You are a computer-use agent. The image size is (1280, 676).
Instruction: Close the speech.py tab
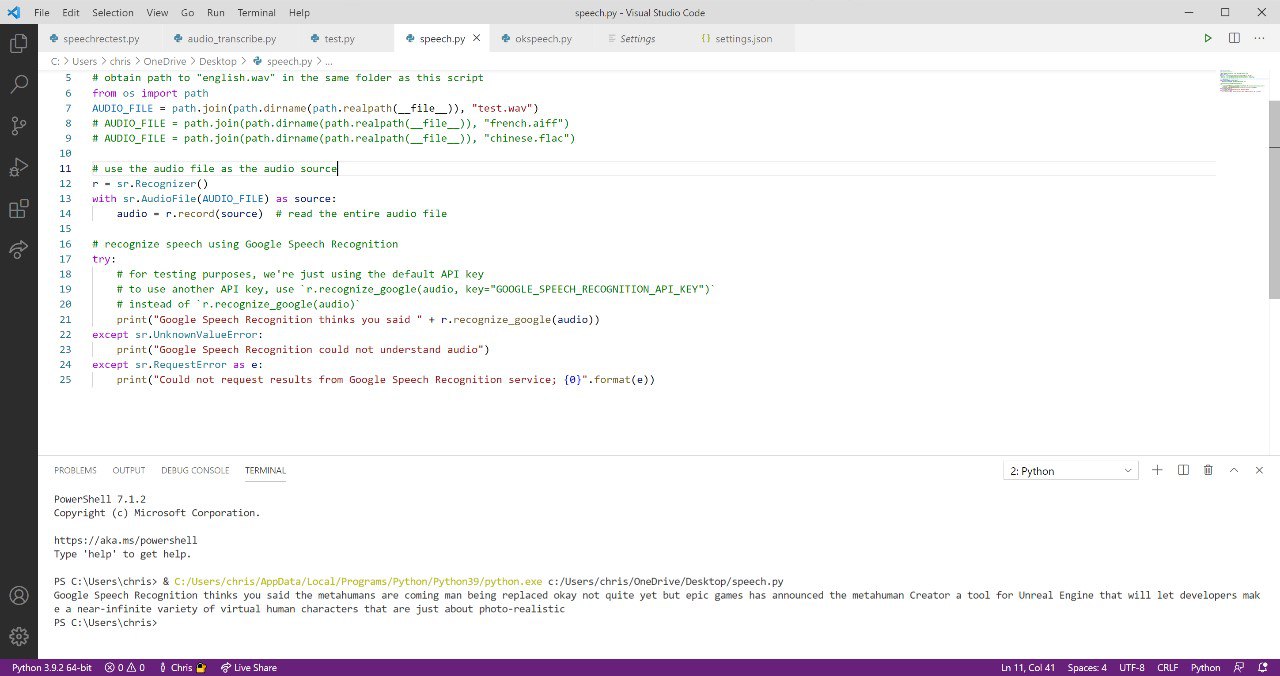pyautogui.click(x=477, y=38)
